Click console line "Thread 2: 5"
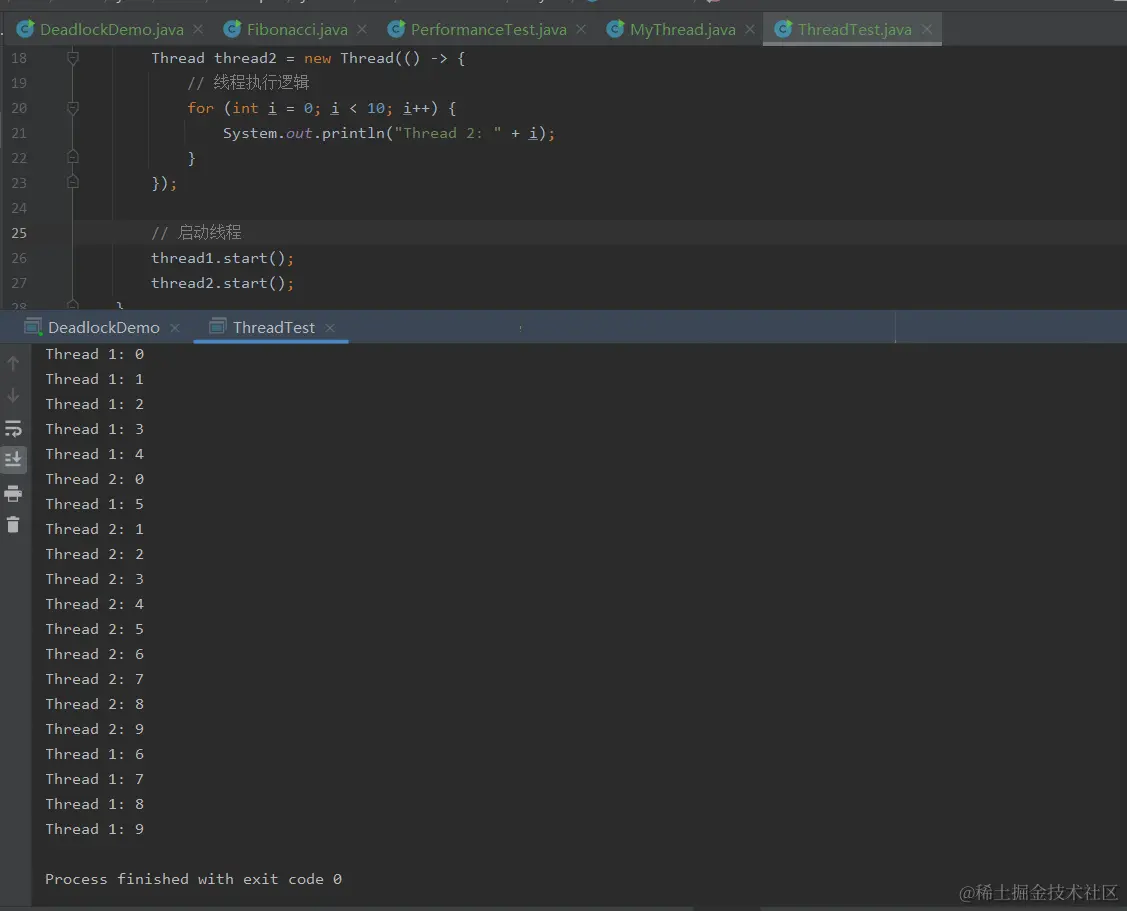Screen dimensions: 1127x911 click(x=94, y=629)
